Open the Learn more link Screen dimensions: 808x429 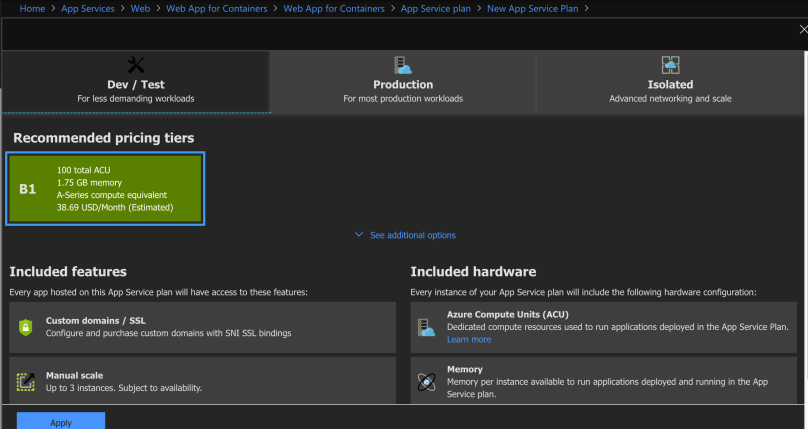pos(469,340)
